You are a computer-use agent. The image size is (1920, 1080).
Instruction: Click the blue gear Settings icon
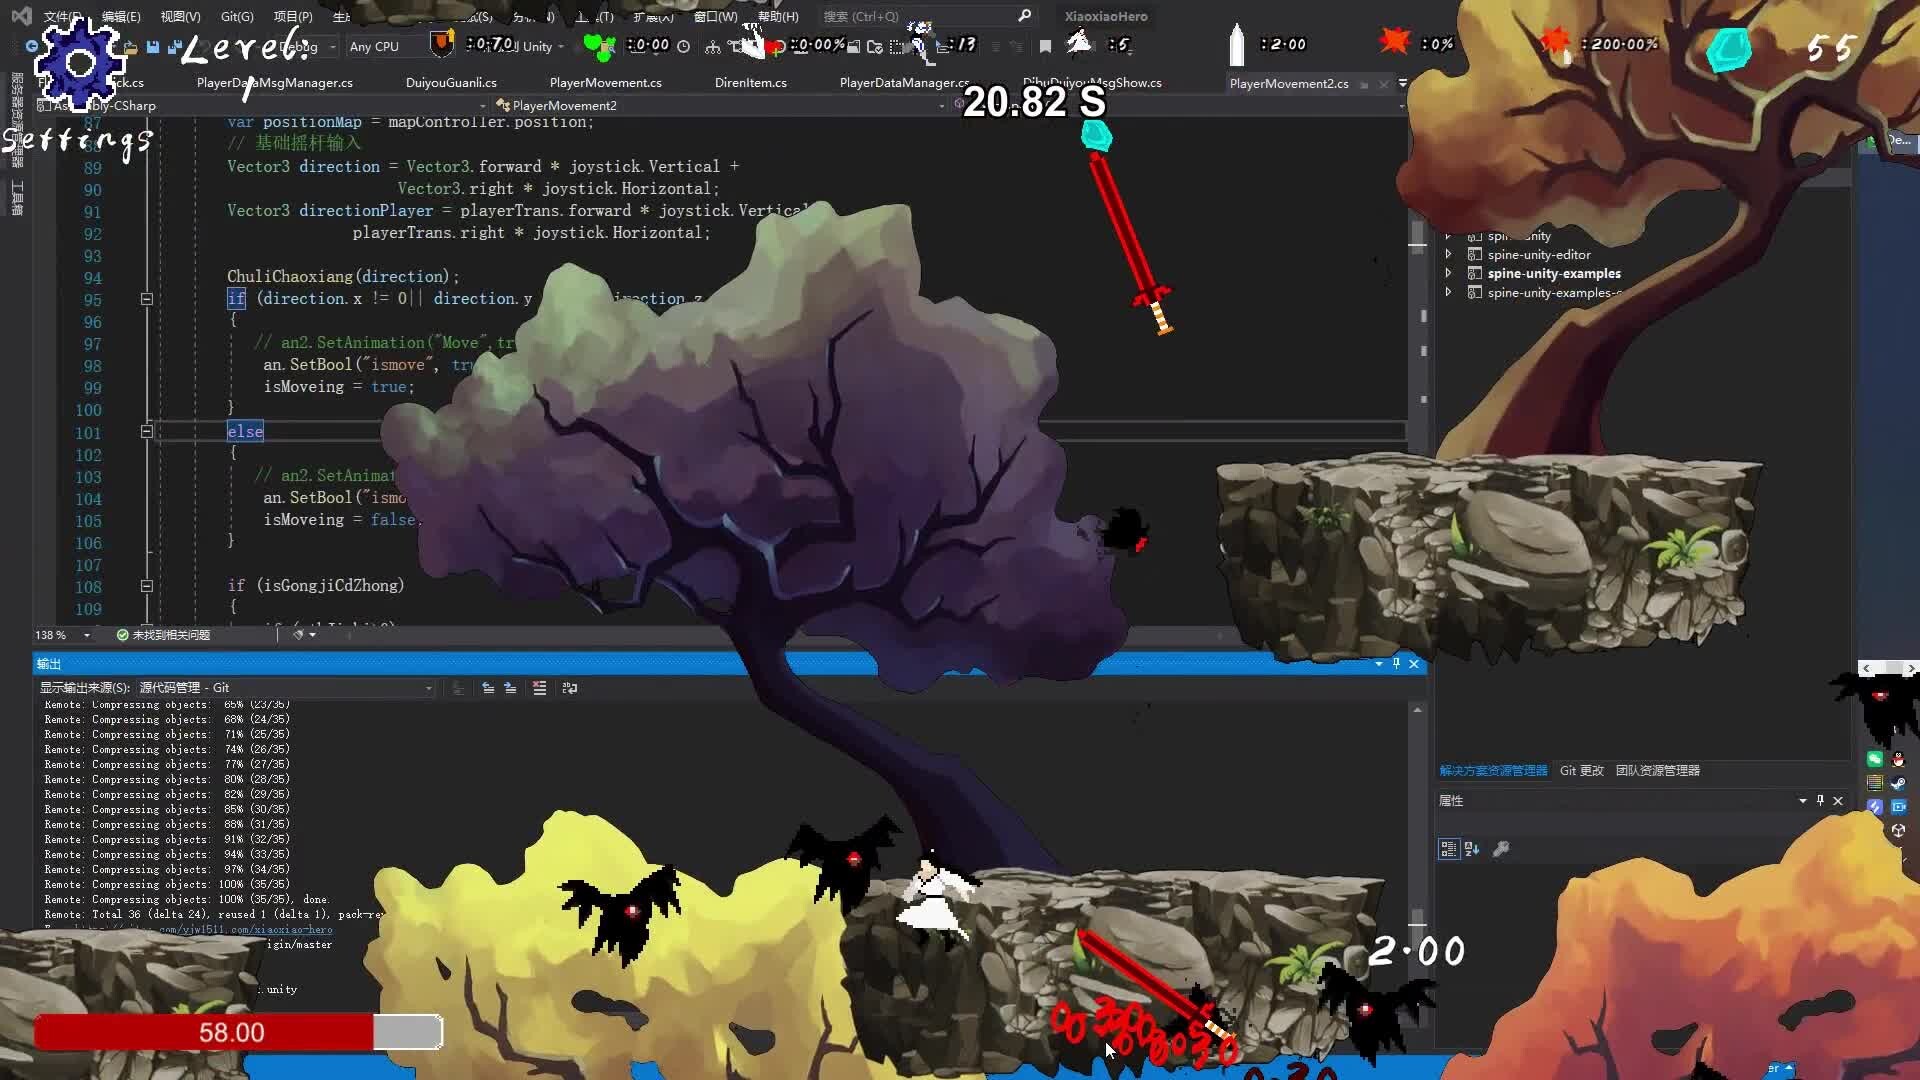79,64
